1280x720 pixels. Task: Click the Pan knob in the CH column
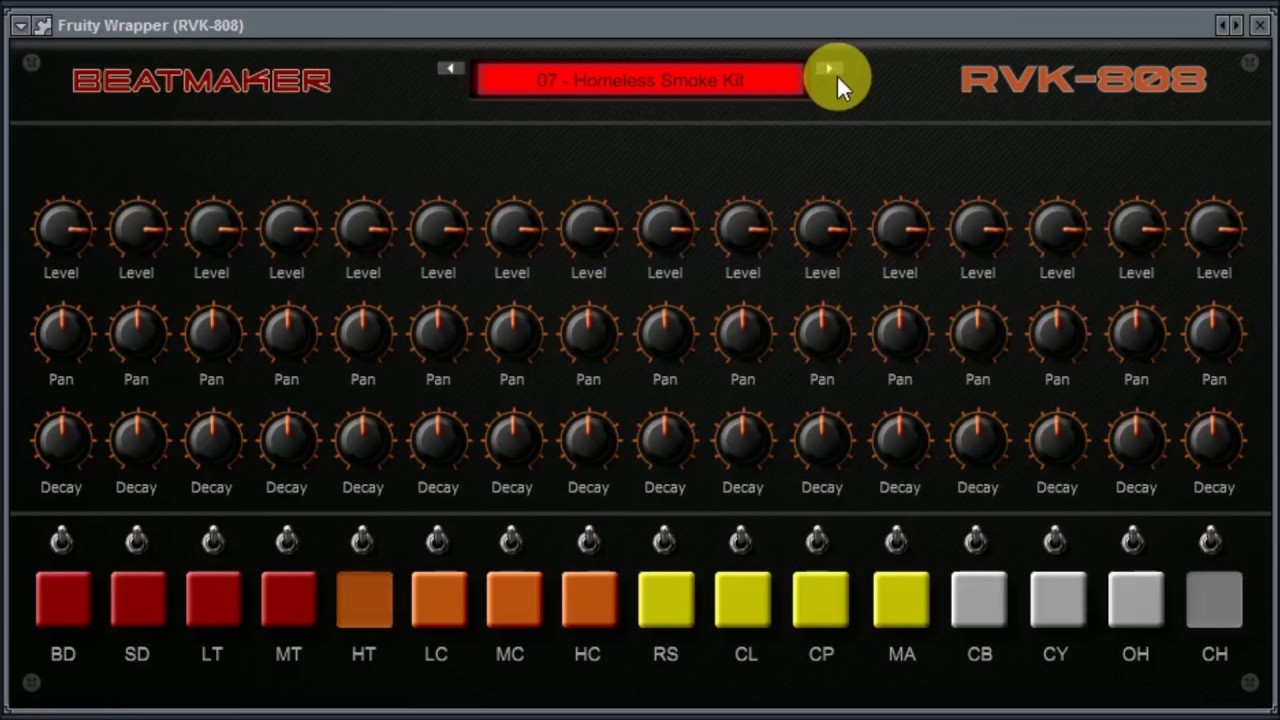(1214, 335)
